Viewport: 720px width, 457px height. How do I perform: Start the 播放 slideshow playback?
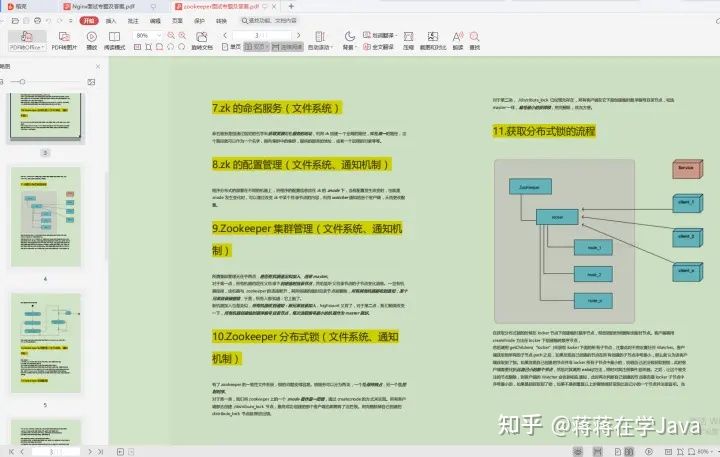click(x=92, y=40)
